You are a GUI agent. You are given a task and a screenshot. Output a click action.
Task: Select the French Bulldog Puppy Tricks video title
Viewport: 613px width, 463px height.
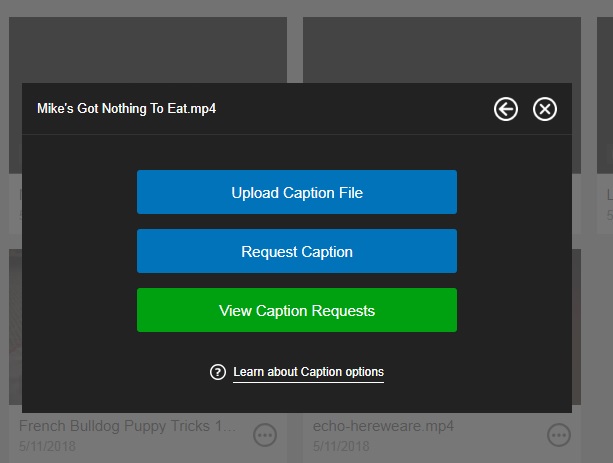(128, 425)
